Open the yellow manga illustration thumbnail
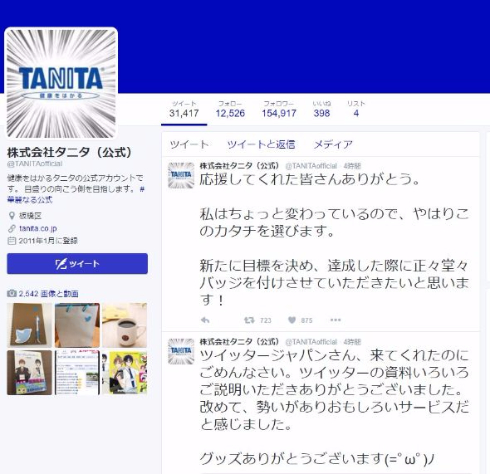This screenshot has height=474, width=490. click(125, 372)
